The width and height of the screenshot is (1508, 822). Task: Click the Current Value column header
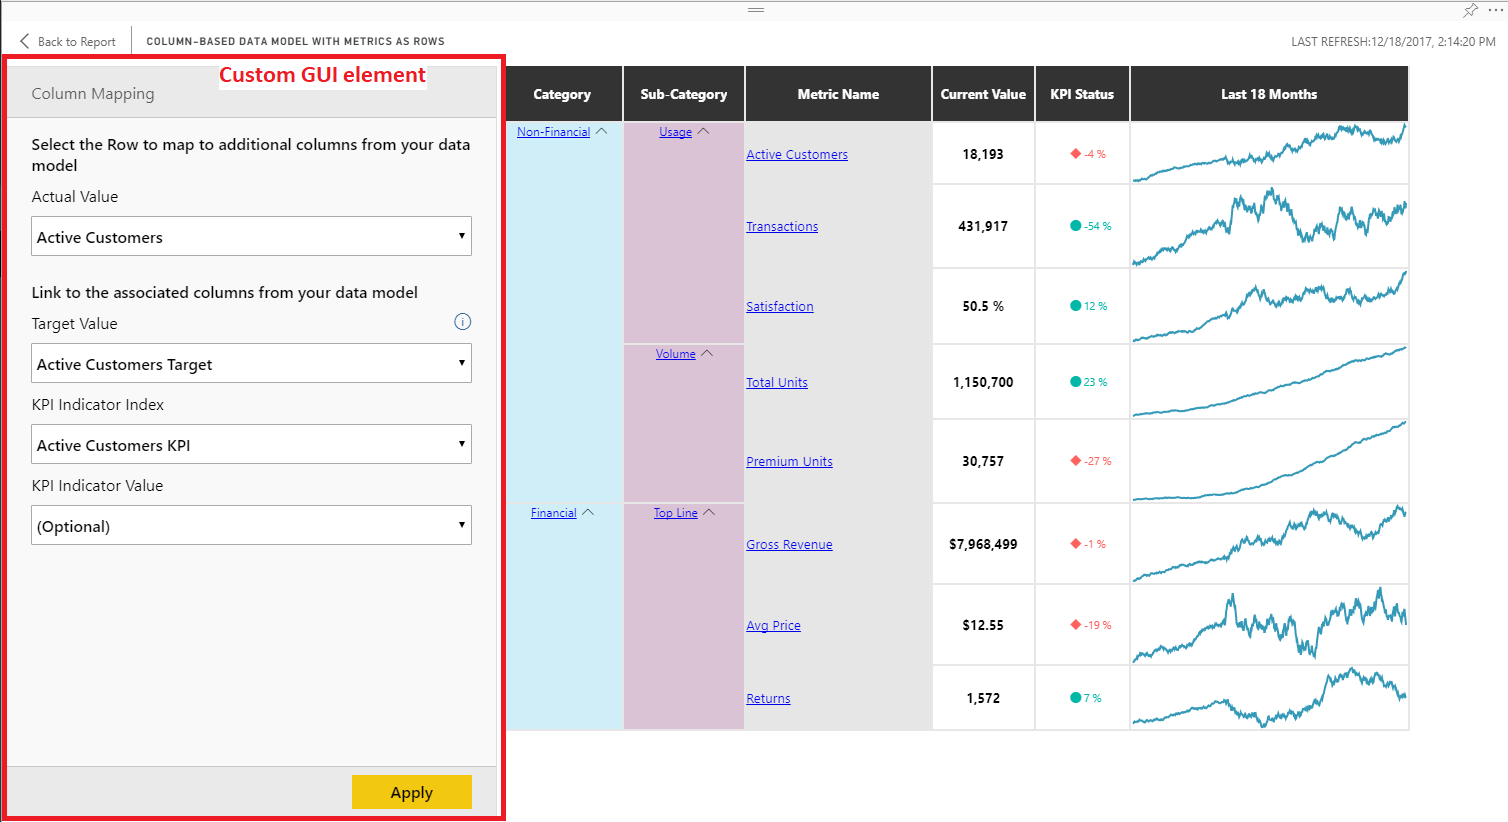pos(983,94)
